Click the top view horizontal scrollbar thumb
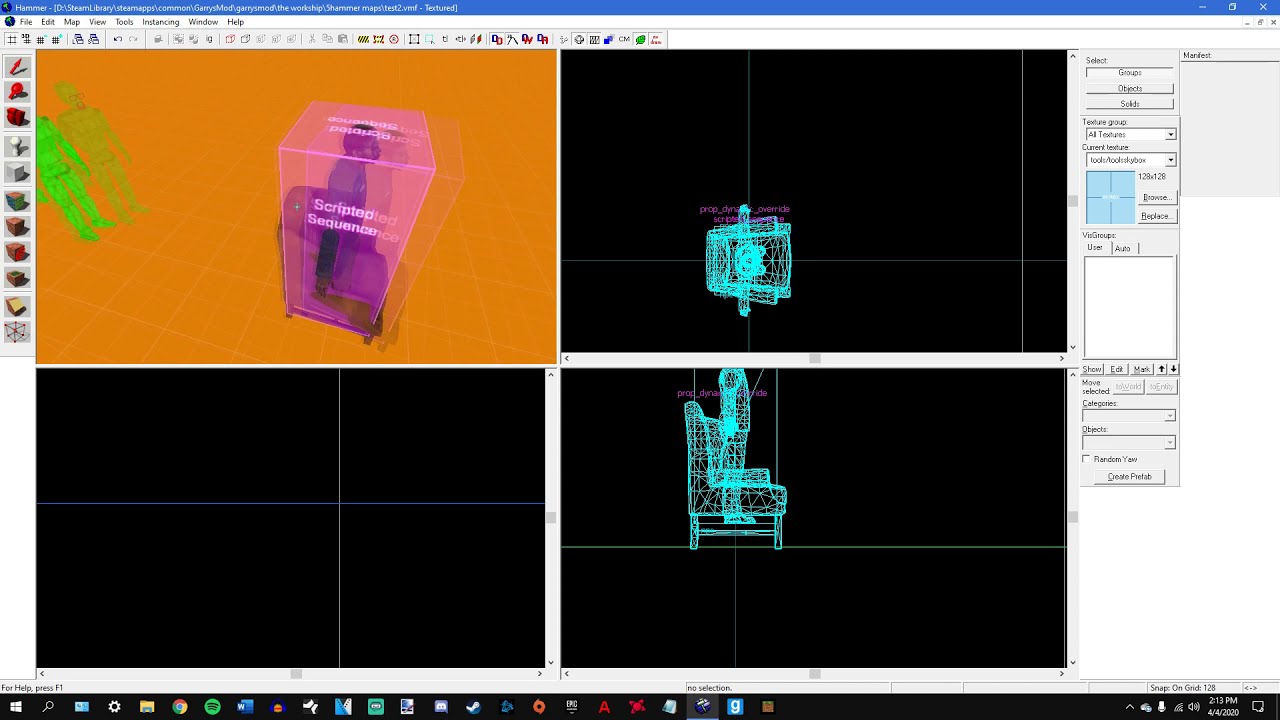Image resolution: width=1280 pixels, height=720 pixels. point(815,358)
